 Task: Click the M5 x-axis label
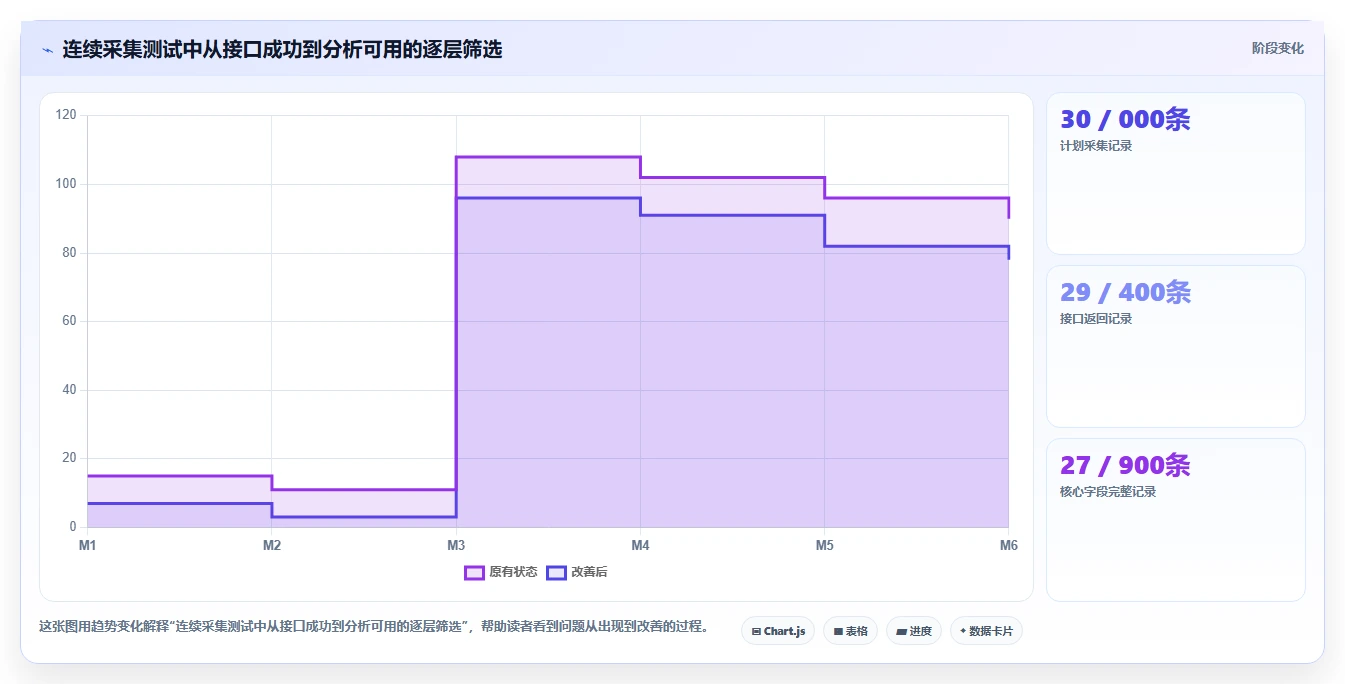tap(824, 546)
